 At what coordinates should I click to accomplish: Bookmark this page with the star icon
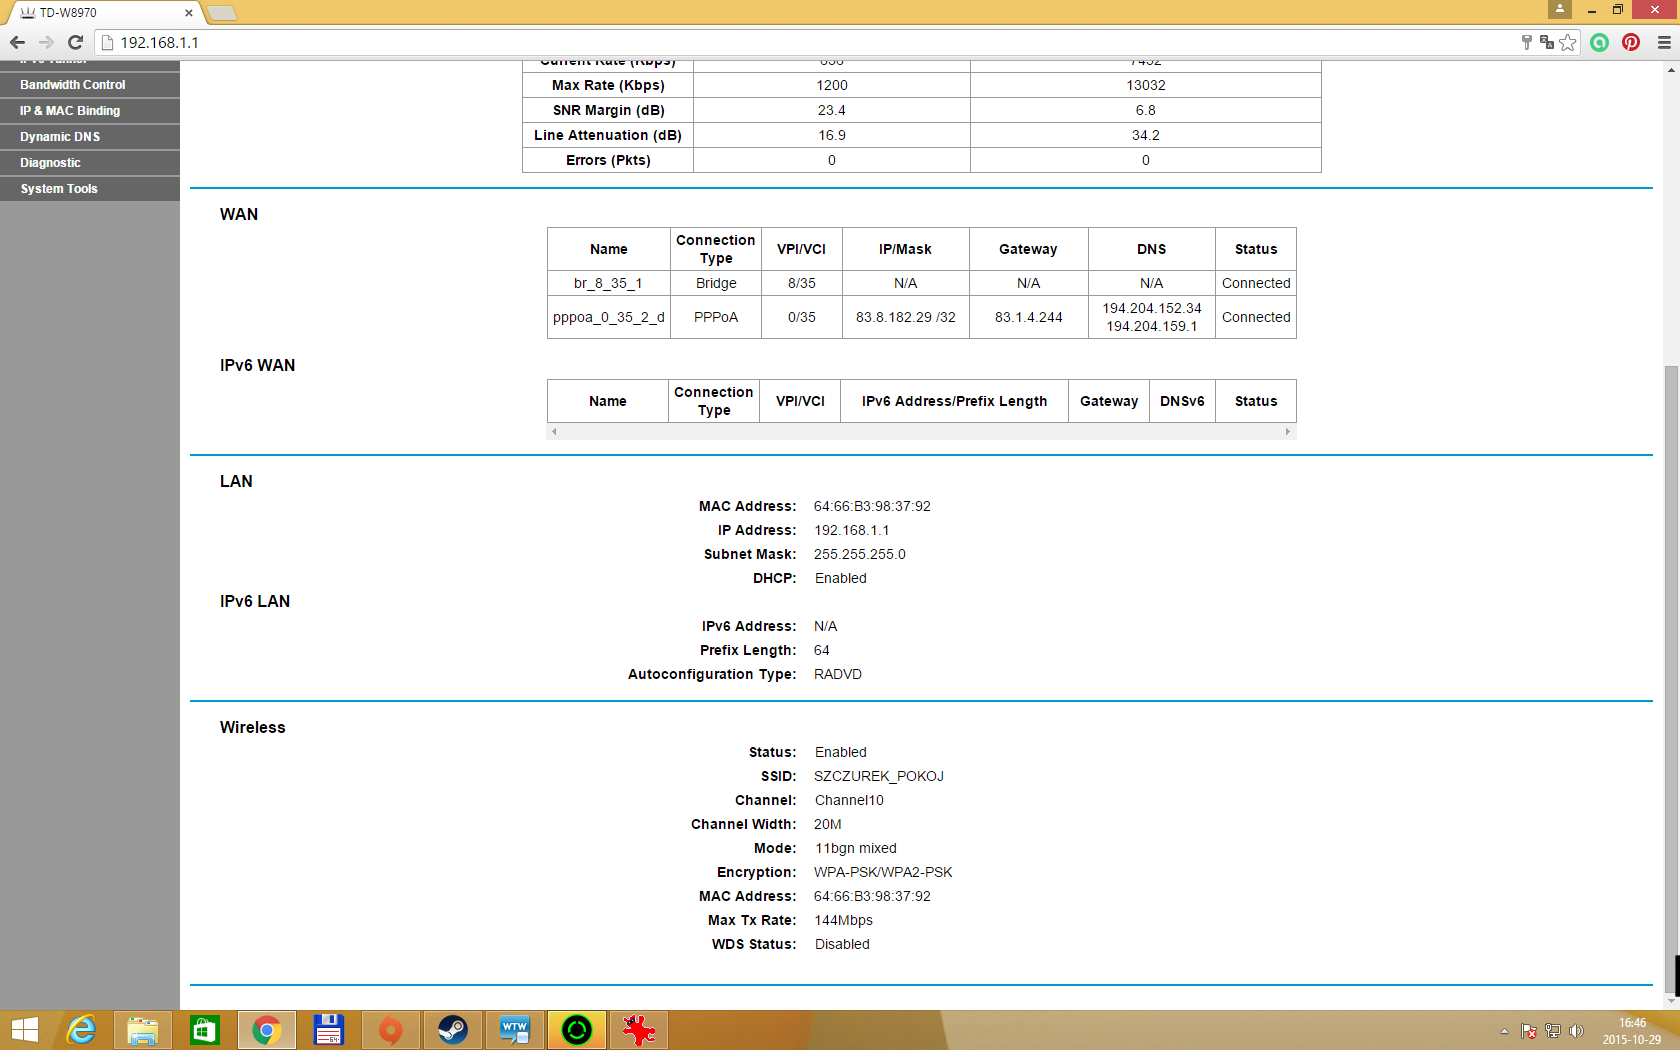1568,42
